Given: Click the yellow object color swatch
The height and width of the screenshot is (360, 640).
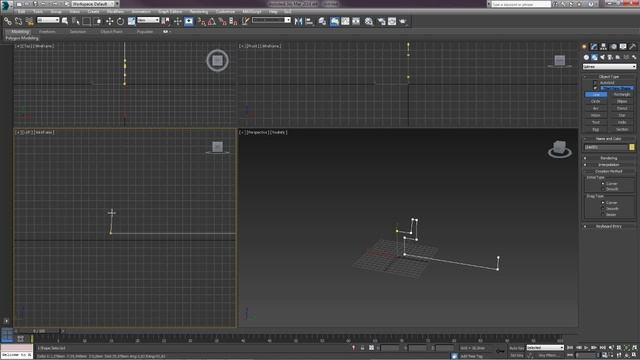Looking at the screenshot, I should [632, 147].
